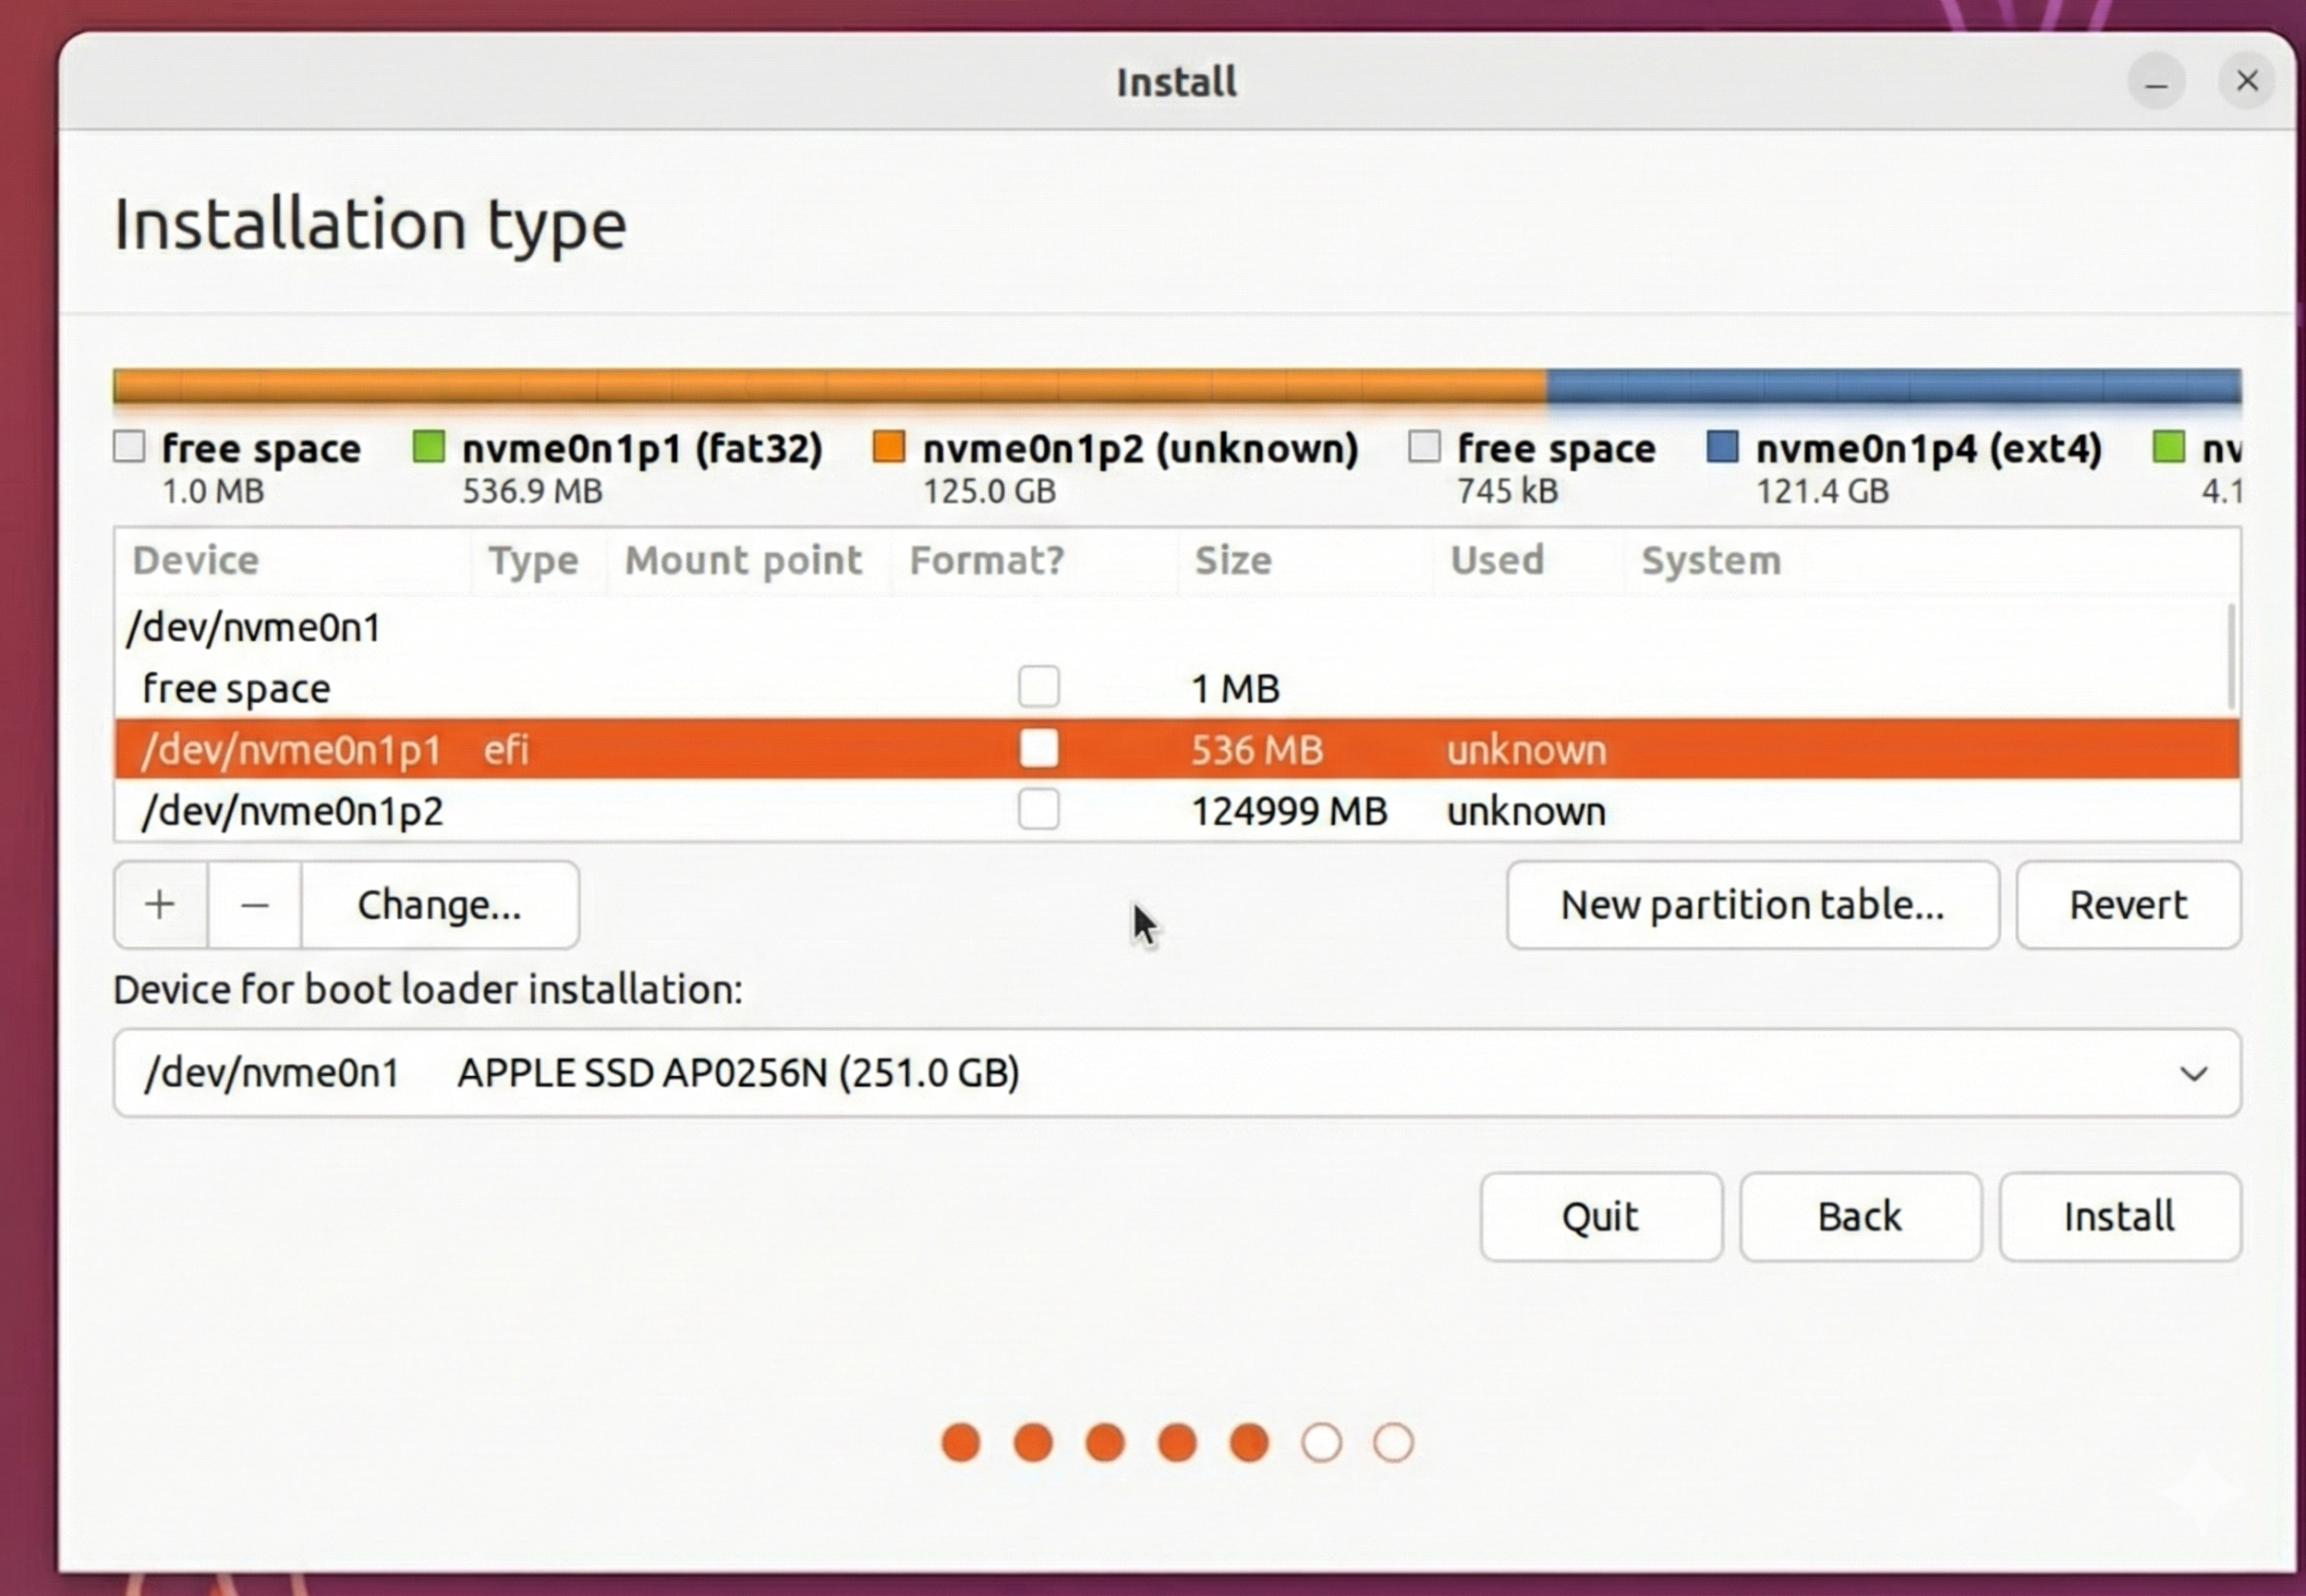Toggle the Format checkbox for /dev/nvme0n1p2
This screenshot has width=2306, height=1596.
pos(1039,811)
